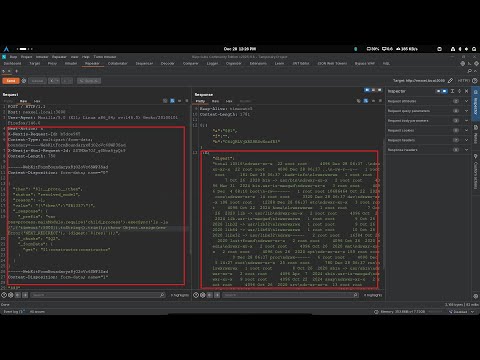Viewport: 480px width, 360px height.
Task: Add a new Repeater tab with plus
Action: click(16, 71)
